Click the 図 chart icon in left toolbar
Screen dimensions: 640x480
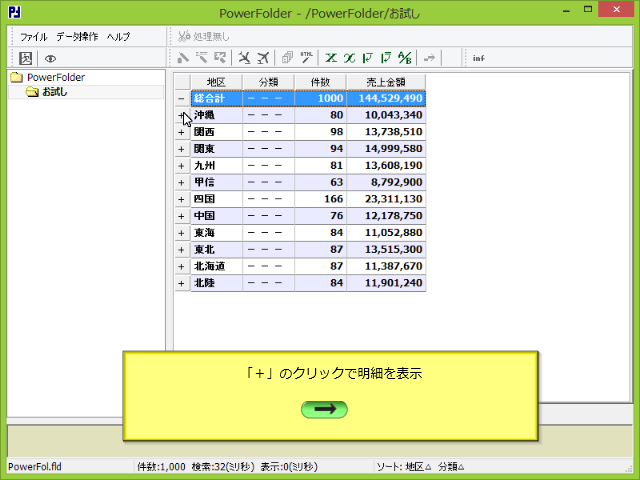click(x=25, y=58)
